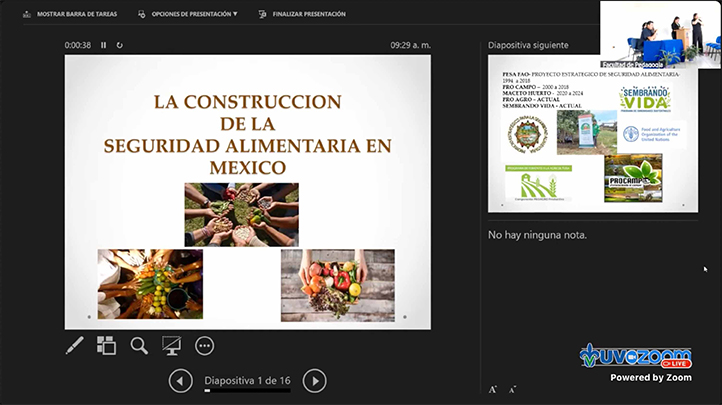This screenshot has height=405, width=722.
Task: Pause the presentation timer
Action: [104, 45]
